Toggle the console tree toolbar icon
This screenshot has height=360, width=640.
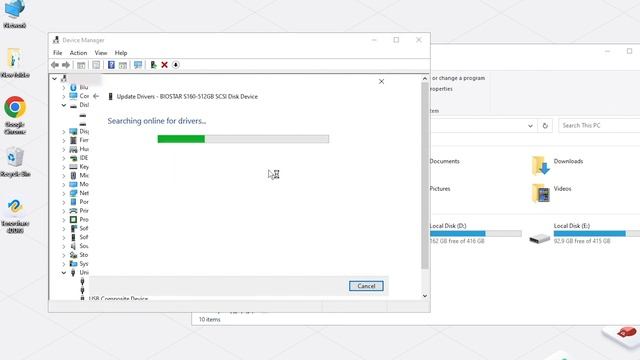pyautogui.click(x=81, y=65)
